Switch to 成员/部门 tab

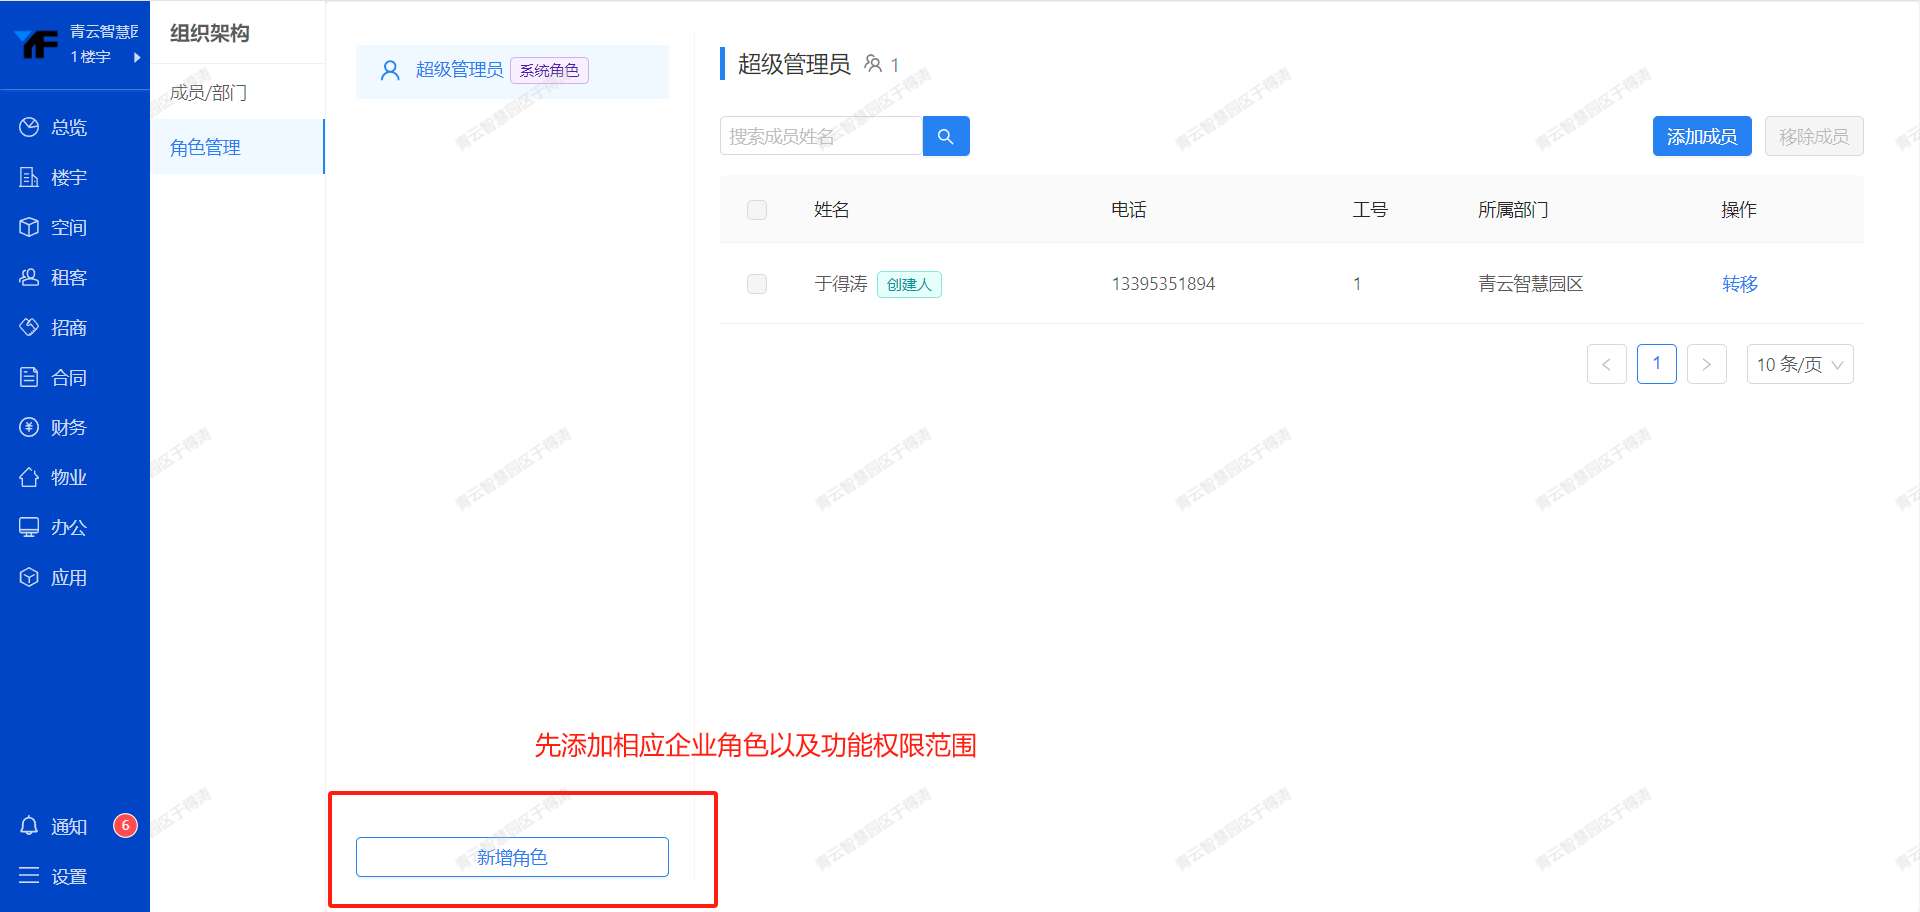(x=208, y=93)
